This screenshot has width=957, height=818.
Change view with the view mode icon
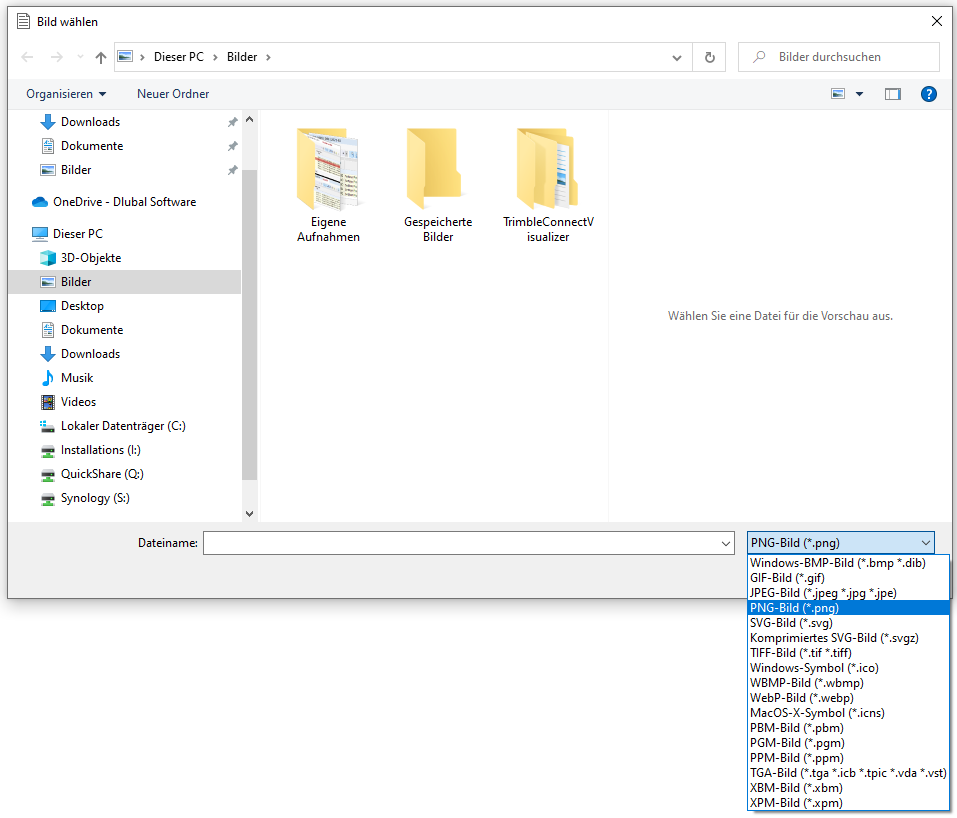coord(838,94)
